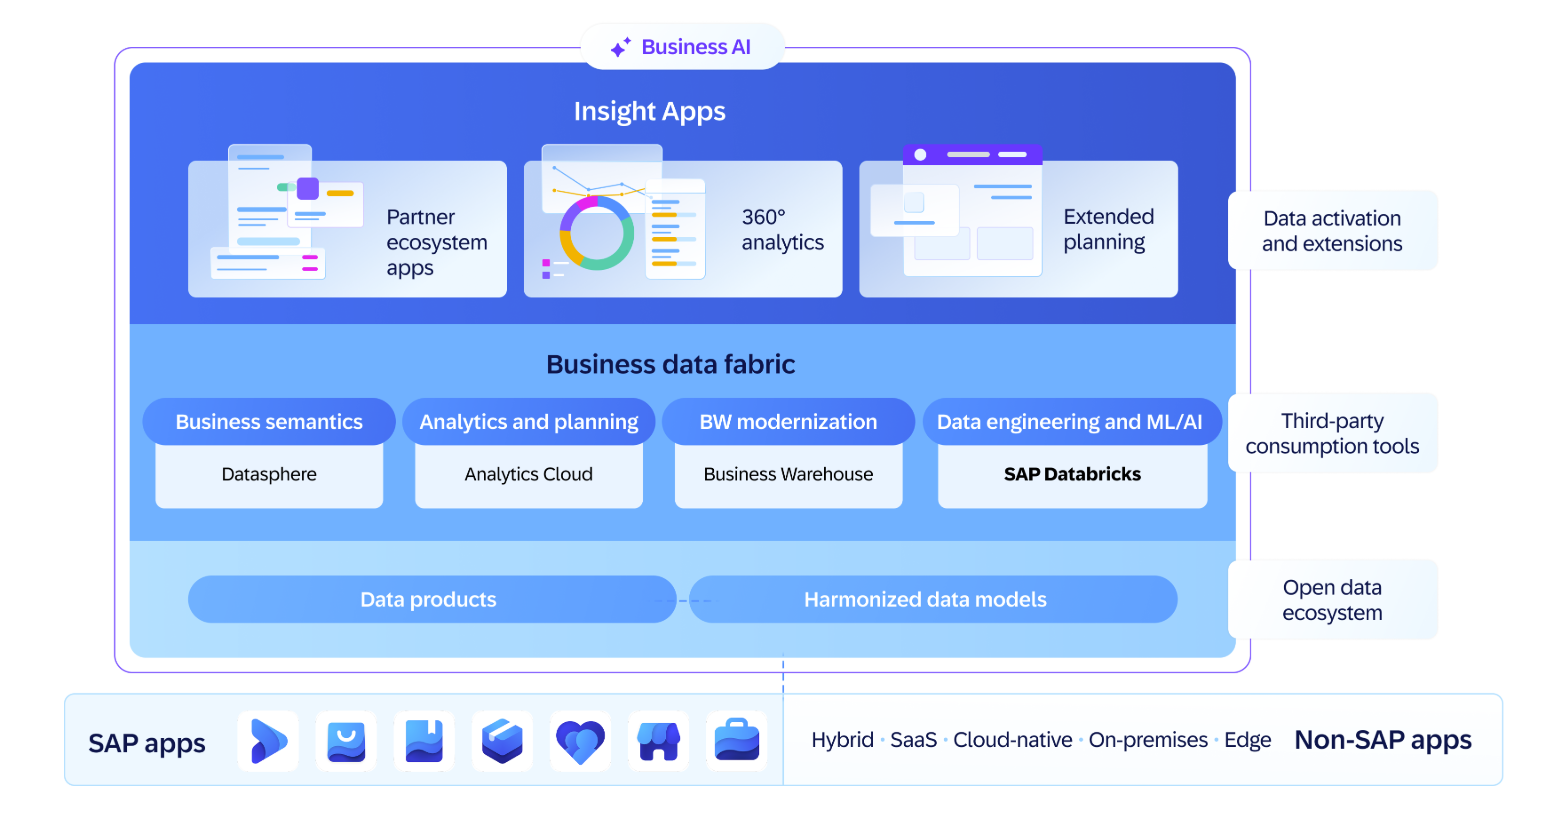
Task: Toggle the BW modernization pill
Action: click(x=788, y=421)
